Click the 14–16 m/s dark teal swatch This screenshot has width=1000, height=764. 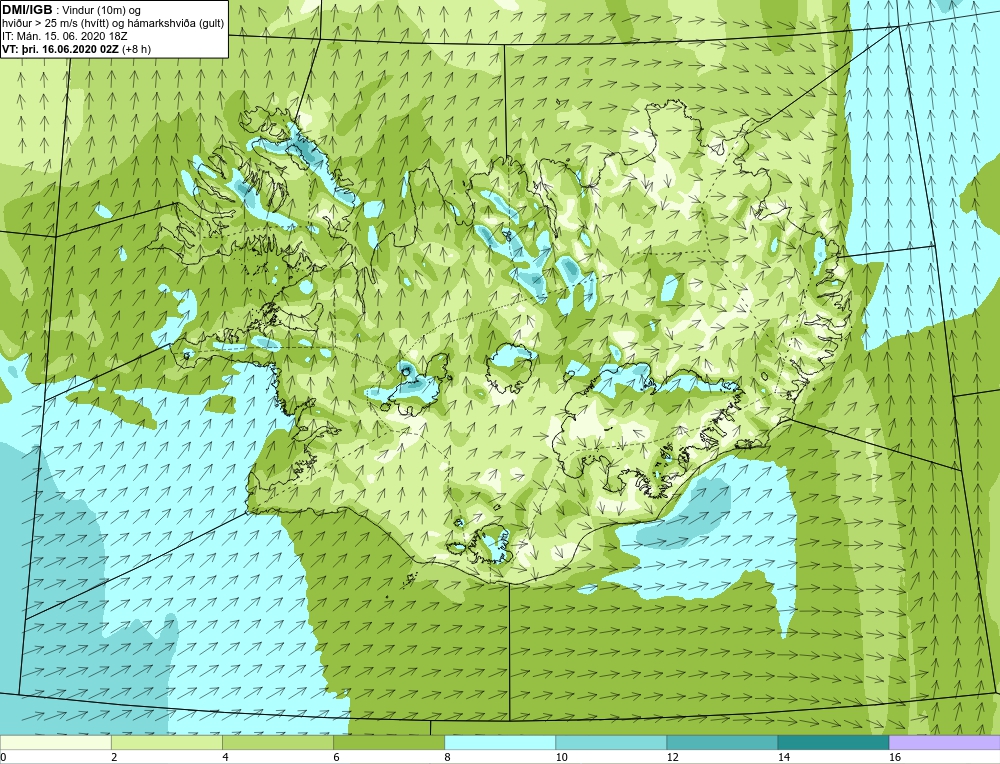coord(833,742)
